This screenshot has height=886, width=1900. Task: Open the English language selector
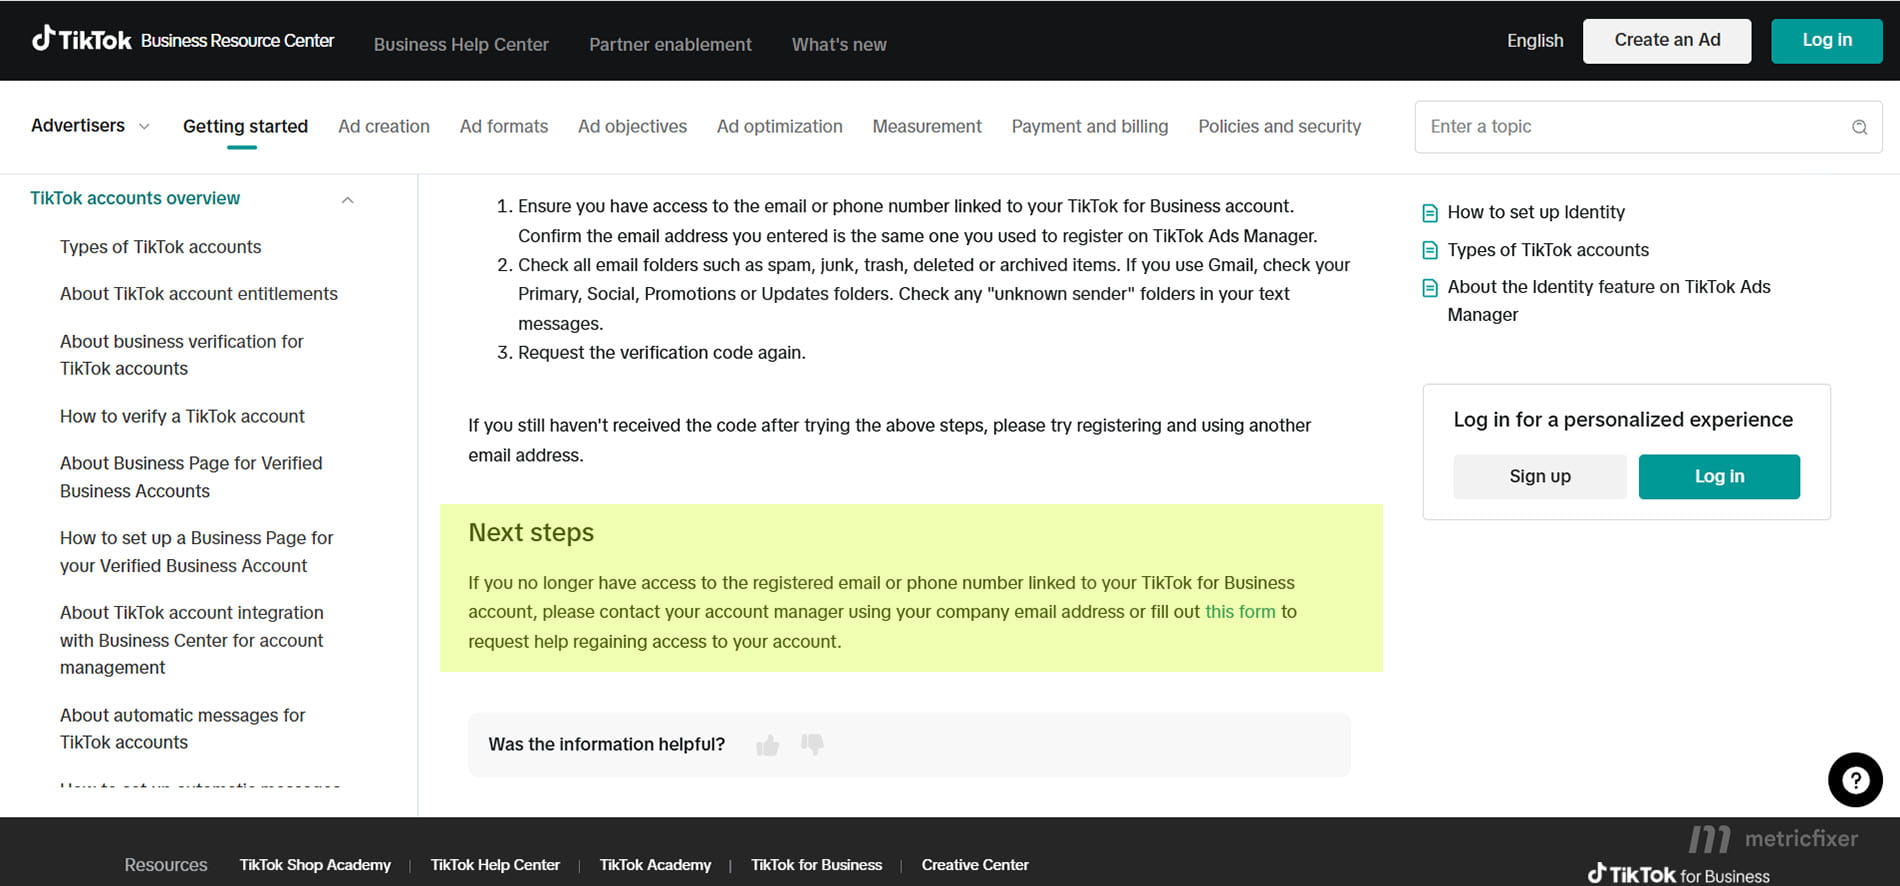pos(1535,40)
